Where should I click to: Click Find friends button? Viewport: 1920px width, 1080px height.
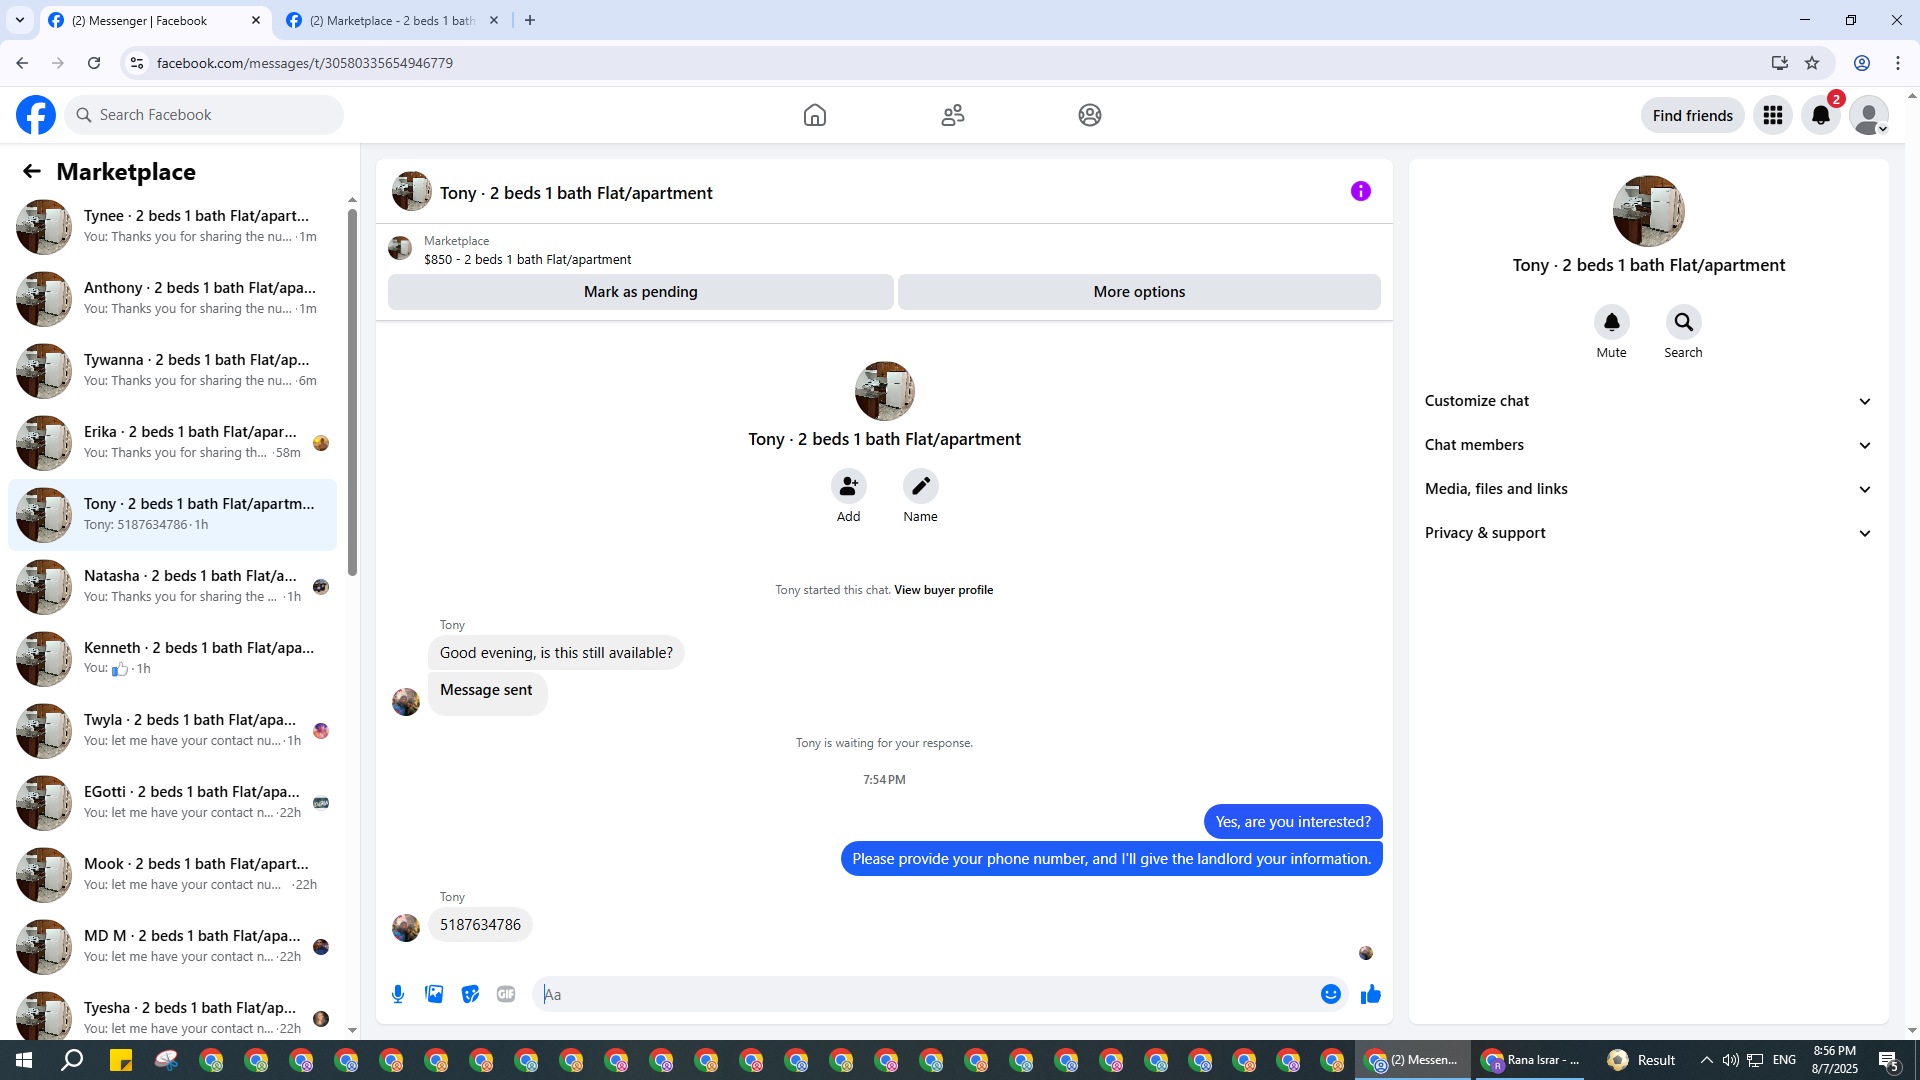[1692, 115]
